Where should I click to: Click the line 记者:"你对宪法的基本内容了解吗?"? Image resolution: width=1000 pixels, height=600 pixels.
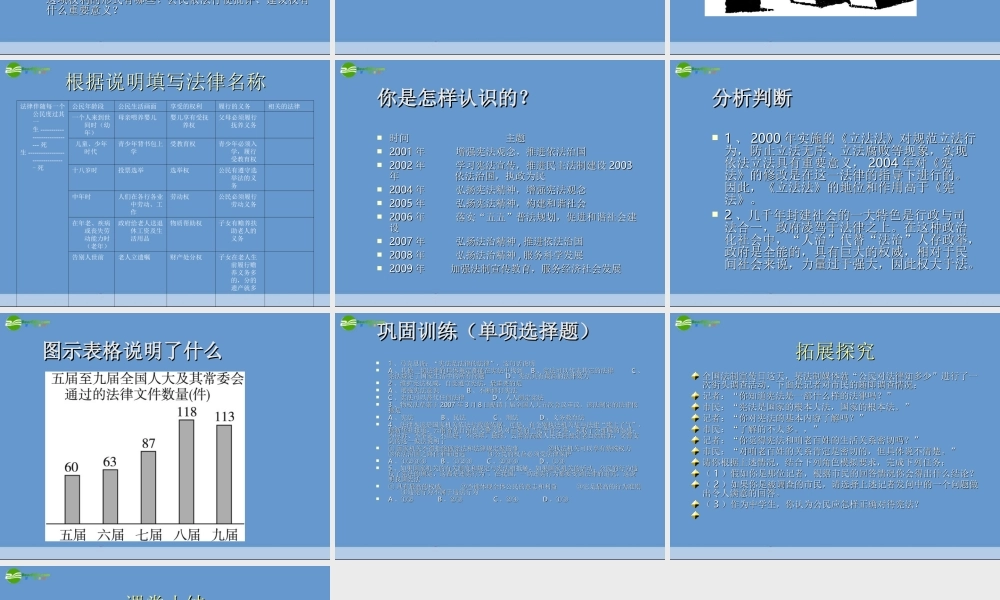pyautogui.click(x=783, y=418)
